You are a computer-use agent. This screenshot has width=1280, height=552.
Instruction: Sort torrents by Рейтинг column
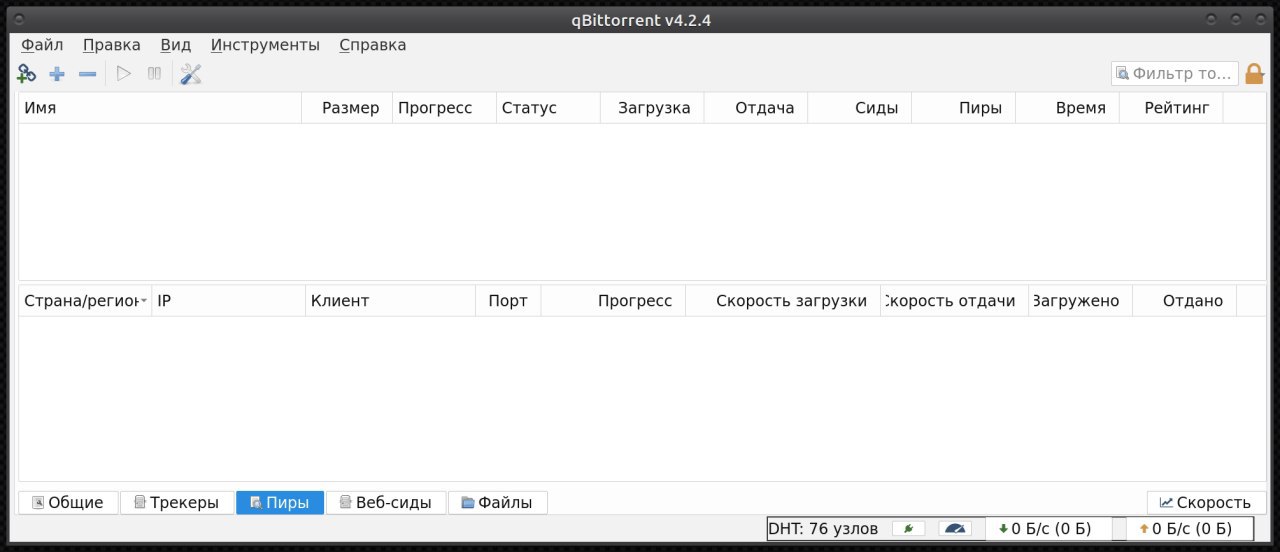[1172, 108]
